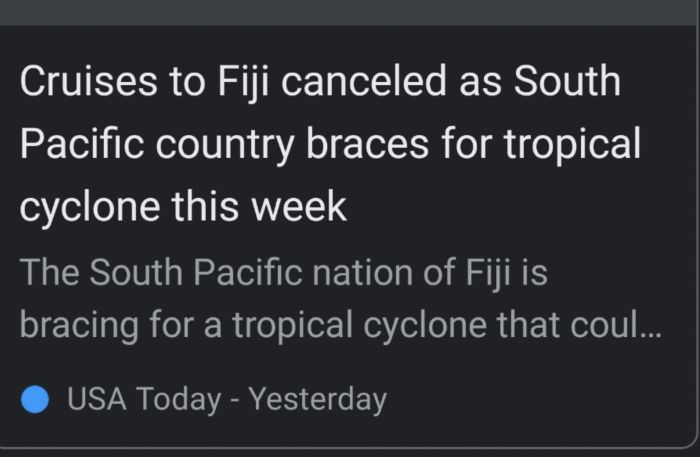Click 'Pacific country braces' headline line
The width and height of the screenshot is (700, 457).
[x=224, y=144]
